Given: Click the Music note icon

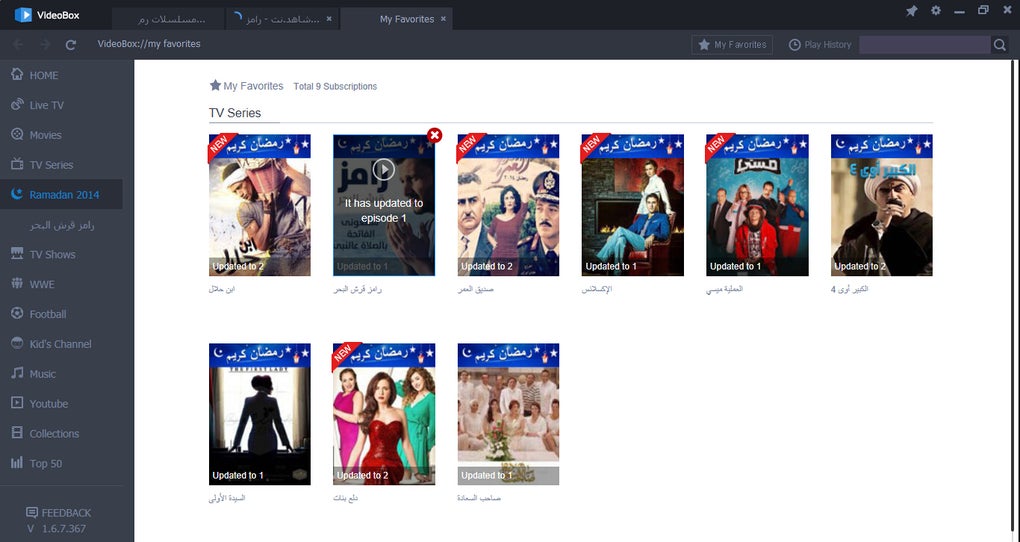Looking at the screenshot, I should (x=17, y=373).
